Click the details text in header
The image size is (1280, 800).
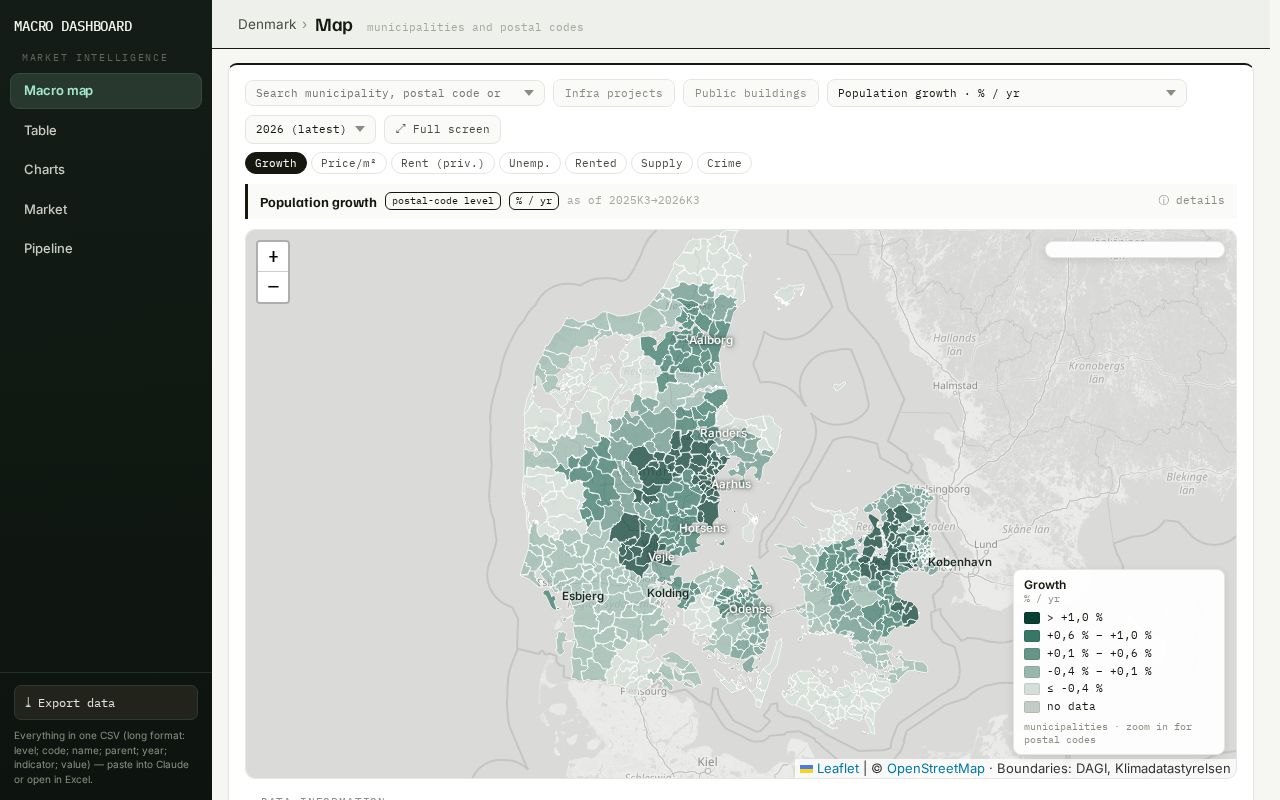click(x=1200, y=200)
